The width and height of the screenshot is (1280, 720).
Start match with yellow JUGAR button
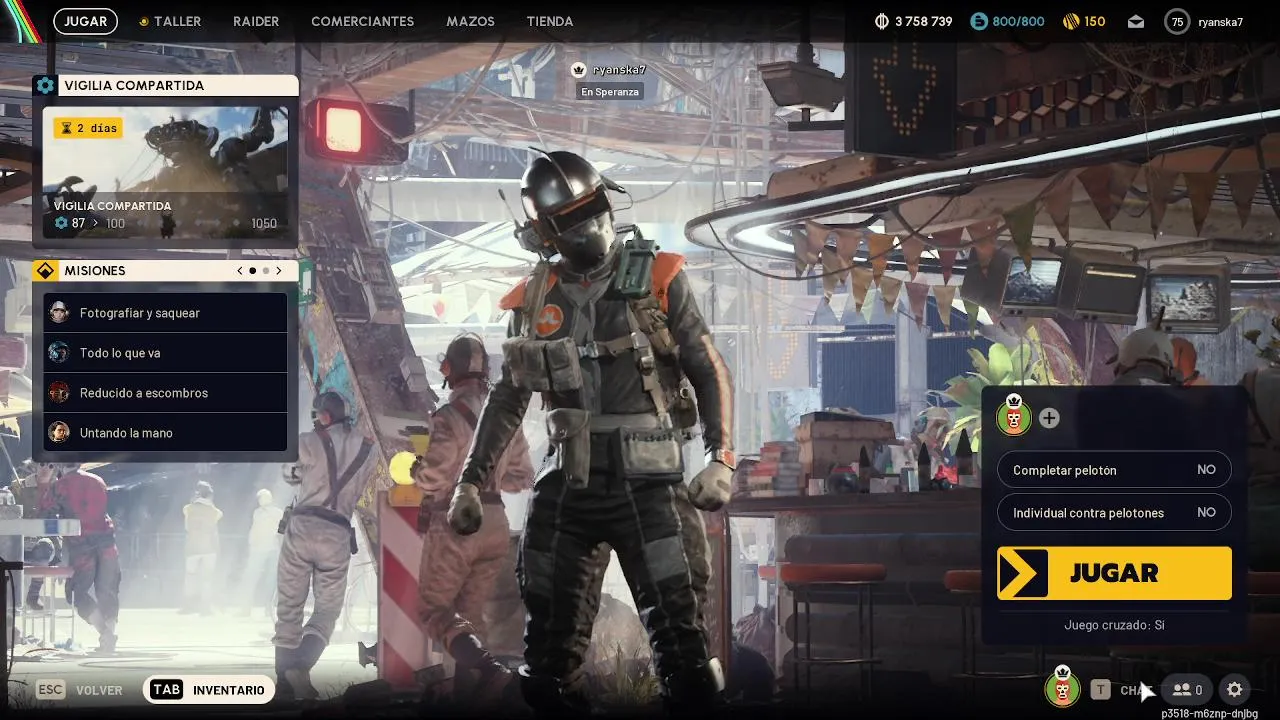pos(1114,573)
